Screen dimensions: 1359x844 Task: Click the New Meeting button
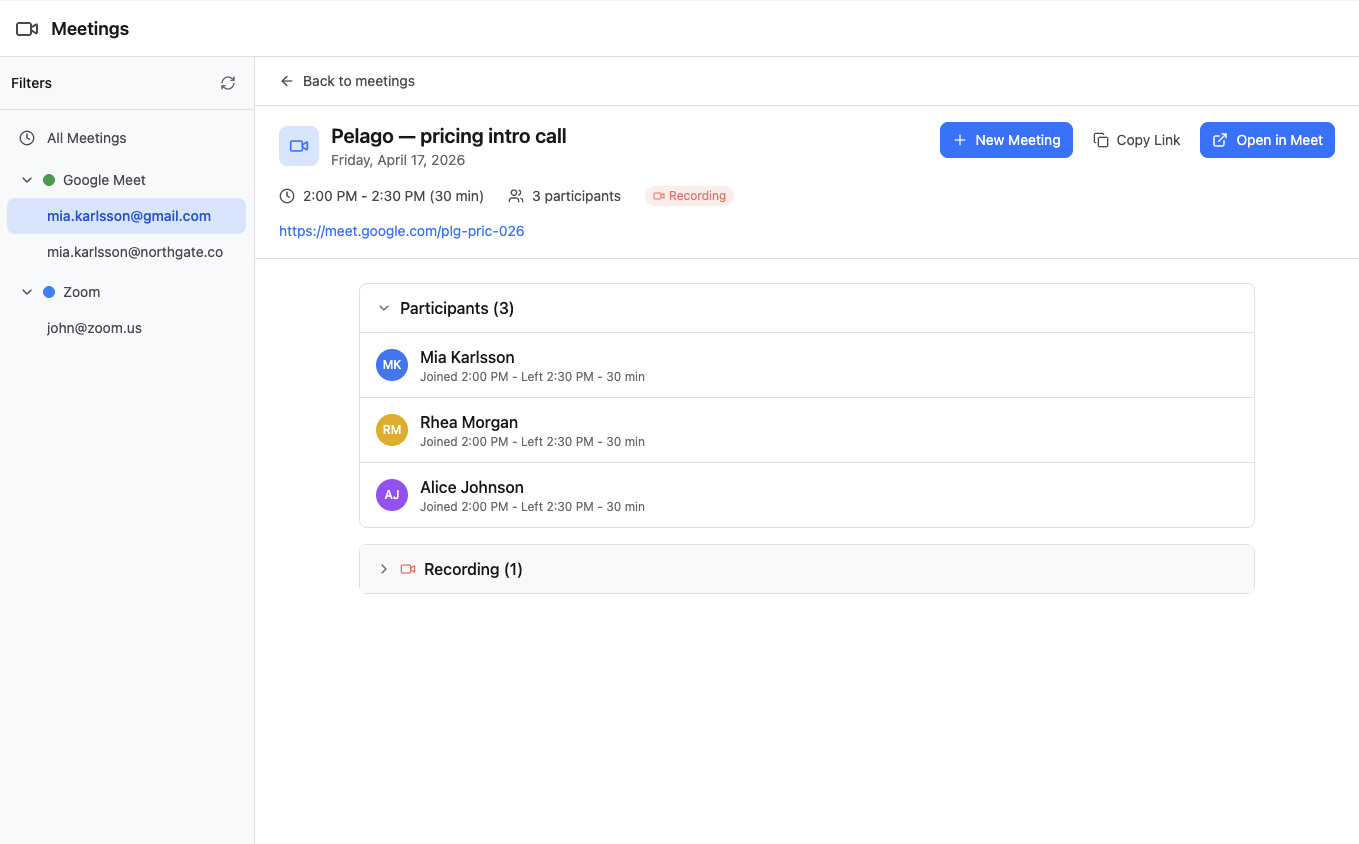pos(1006,140)
